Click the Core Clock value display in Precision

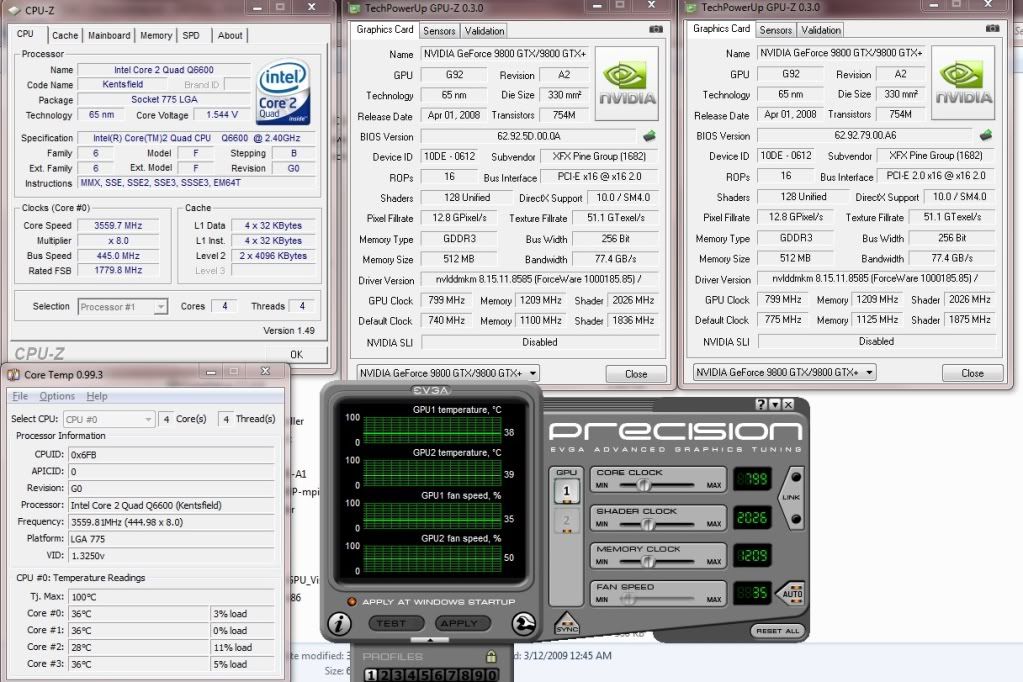coord(752,480)
